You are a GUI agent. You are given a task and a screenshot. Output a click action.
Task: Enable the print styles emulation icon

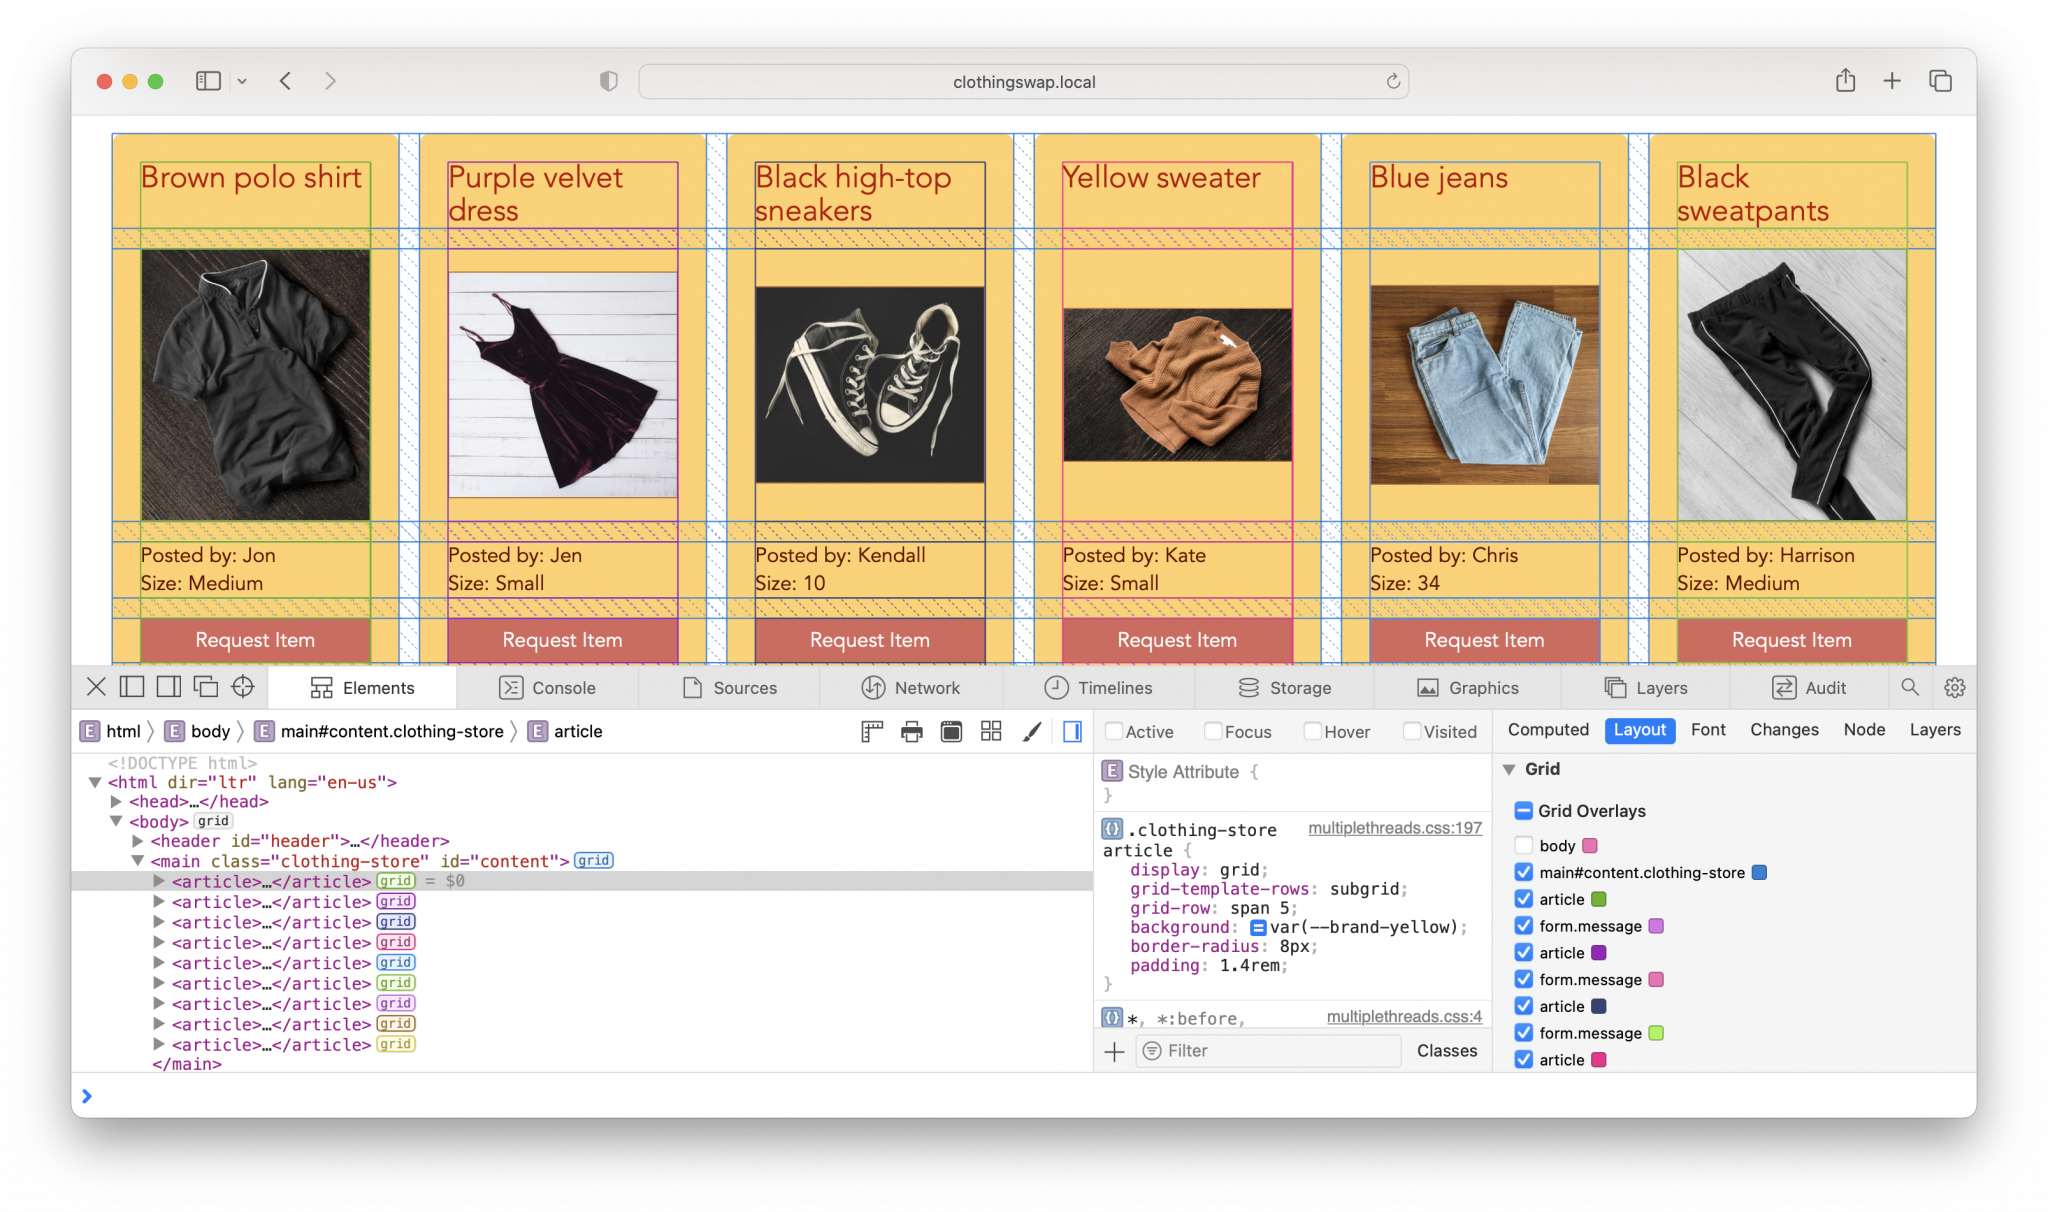tap(910, 731)
